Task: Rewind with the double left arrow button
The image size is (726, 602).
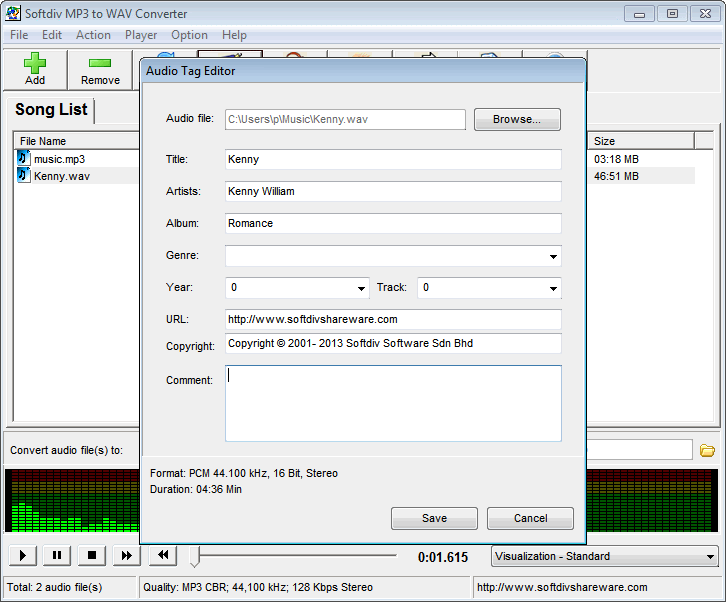Action: (163, 555)
